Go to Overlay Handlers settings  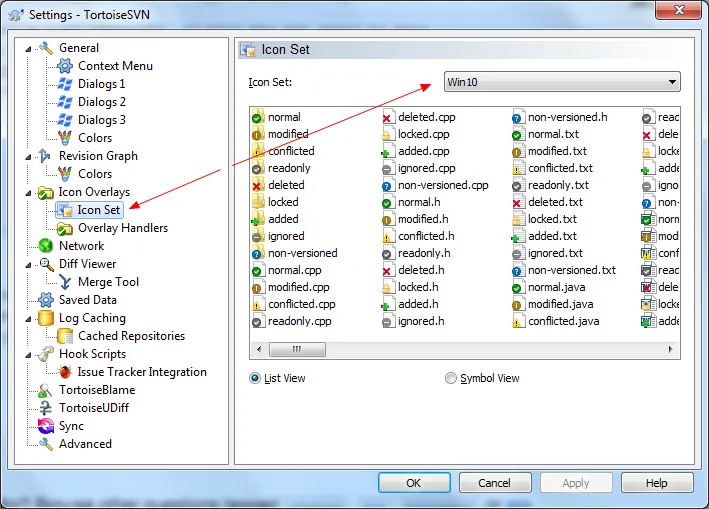coord(123,228)
